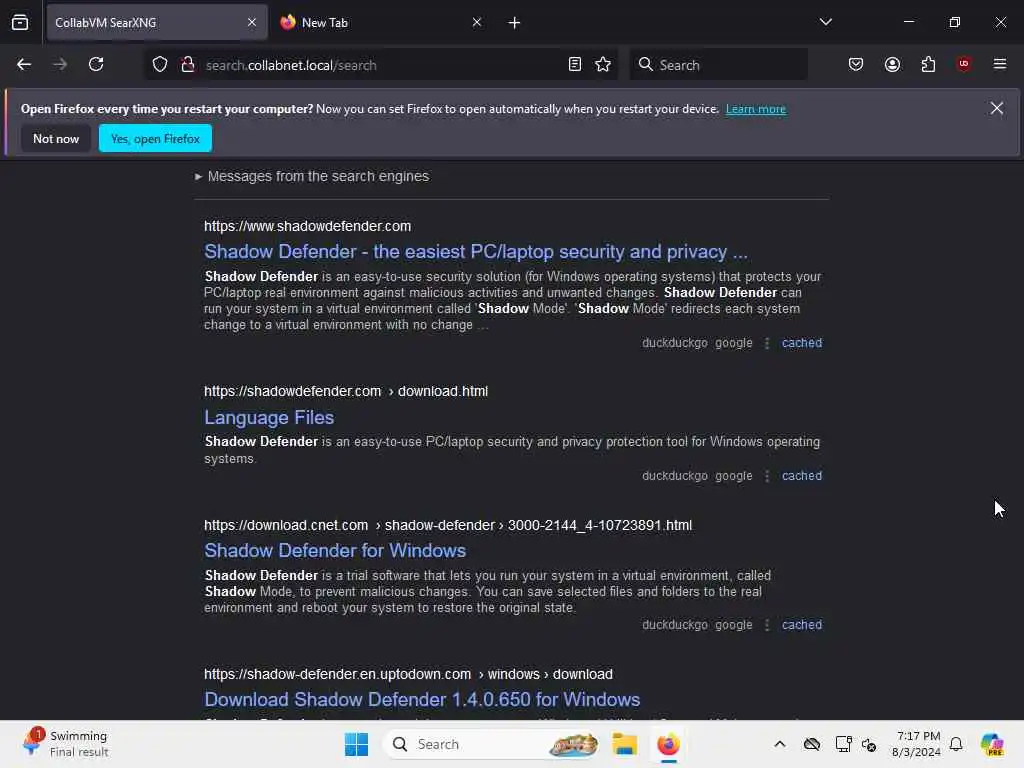Open the Pocket save icon
This screenshot has height=768, width=1024.
tap(856, 64)
